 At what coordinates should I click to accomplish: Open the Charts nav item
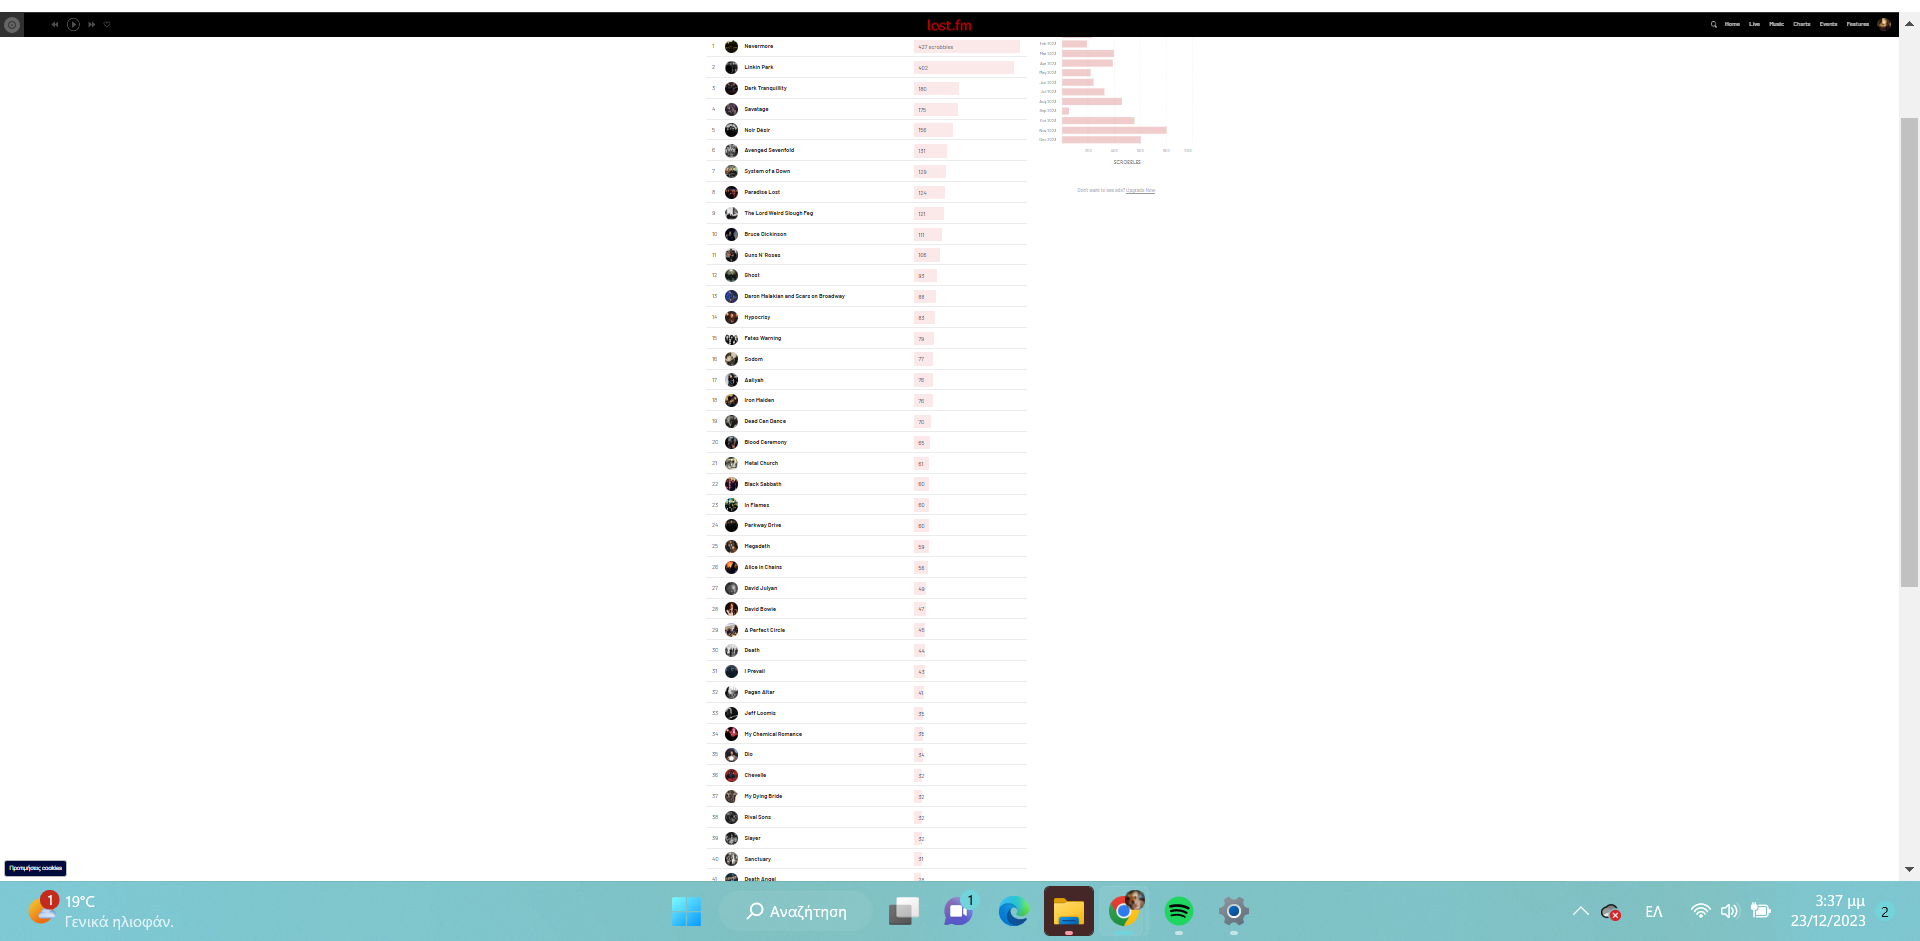tap(1801, 24)
